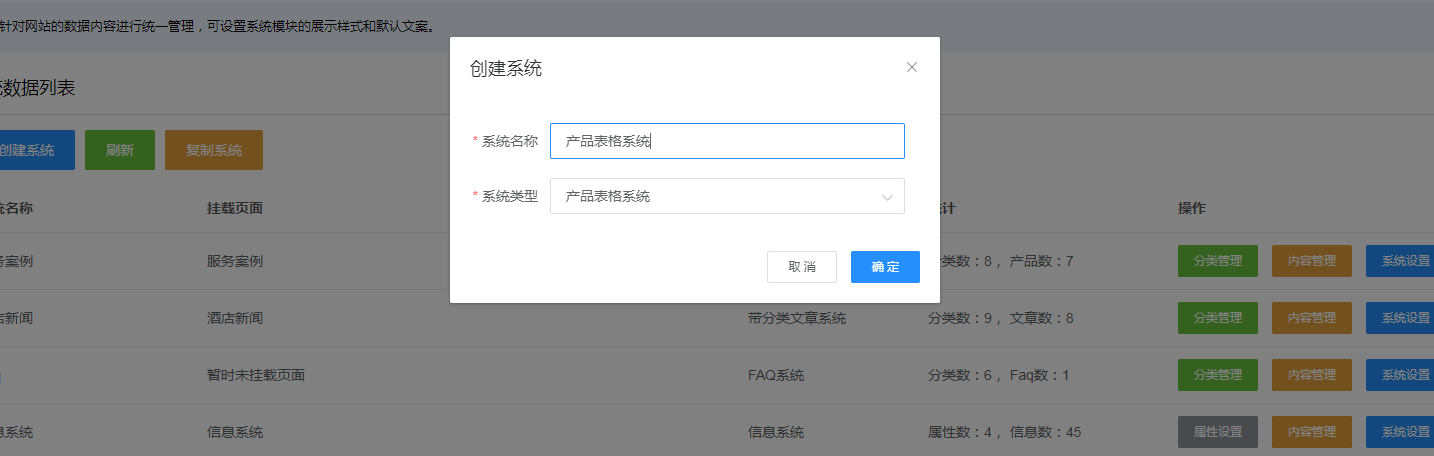The height and width of the screenshot is (456, 1434).
Task: Close the 创建系统 dialog with X icon
Action: click(x=911, y=67)
